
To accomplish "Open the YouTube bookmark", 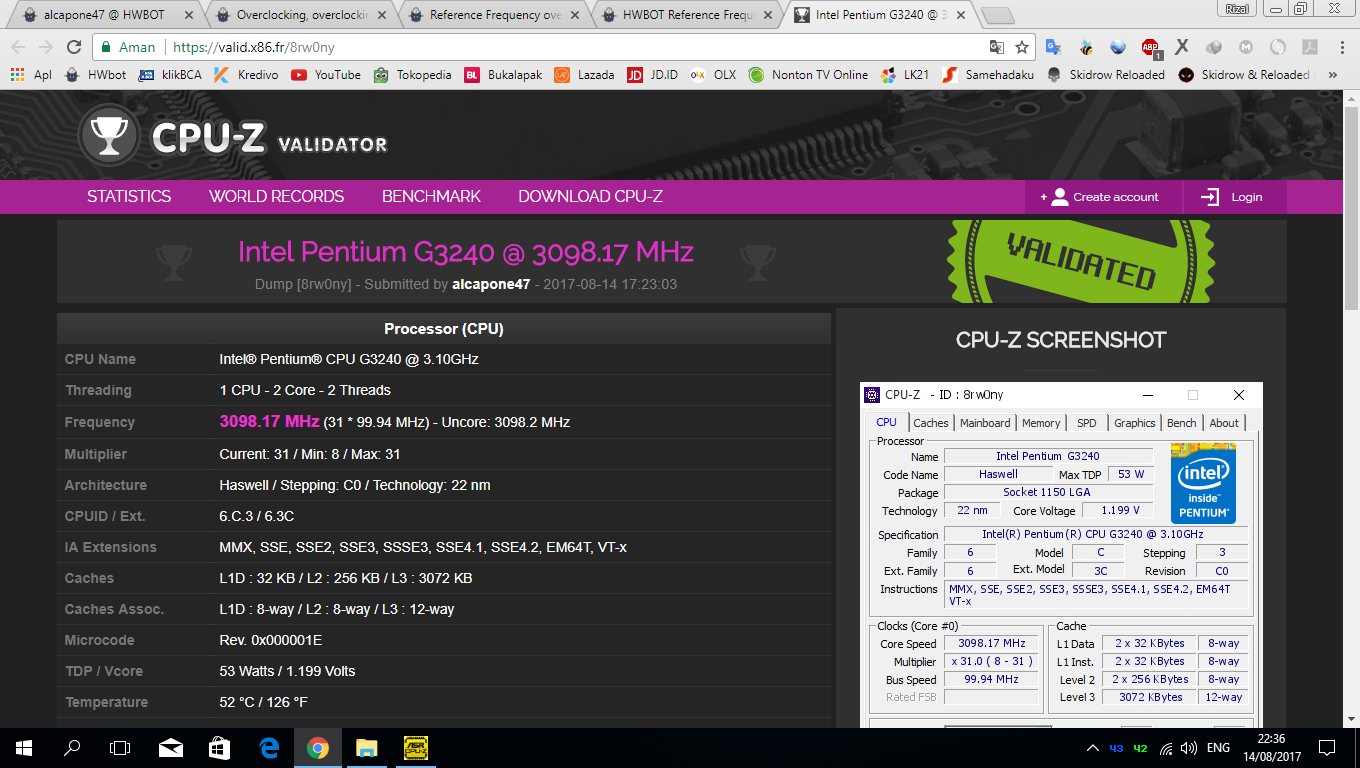I will tap(326, 75).
